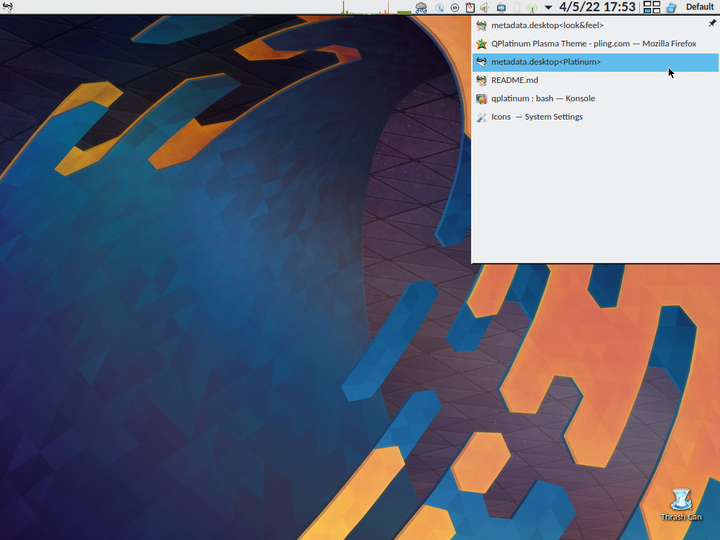
Task: Expand hidden system tray icons arrow
Action: click(548, 7)
